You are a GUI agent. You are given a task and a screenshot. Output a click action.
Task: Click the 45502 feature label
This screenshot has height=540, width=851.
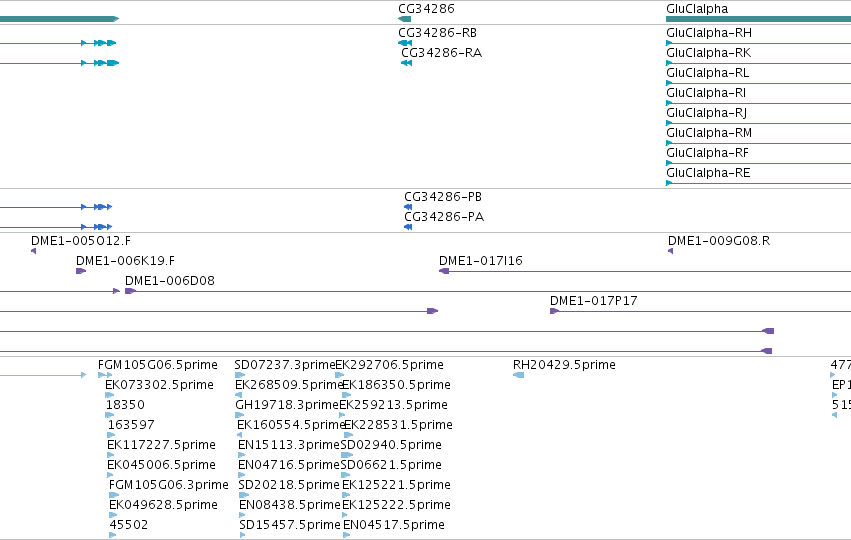click(129, 525)
